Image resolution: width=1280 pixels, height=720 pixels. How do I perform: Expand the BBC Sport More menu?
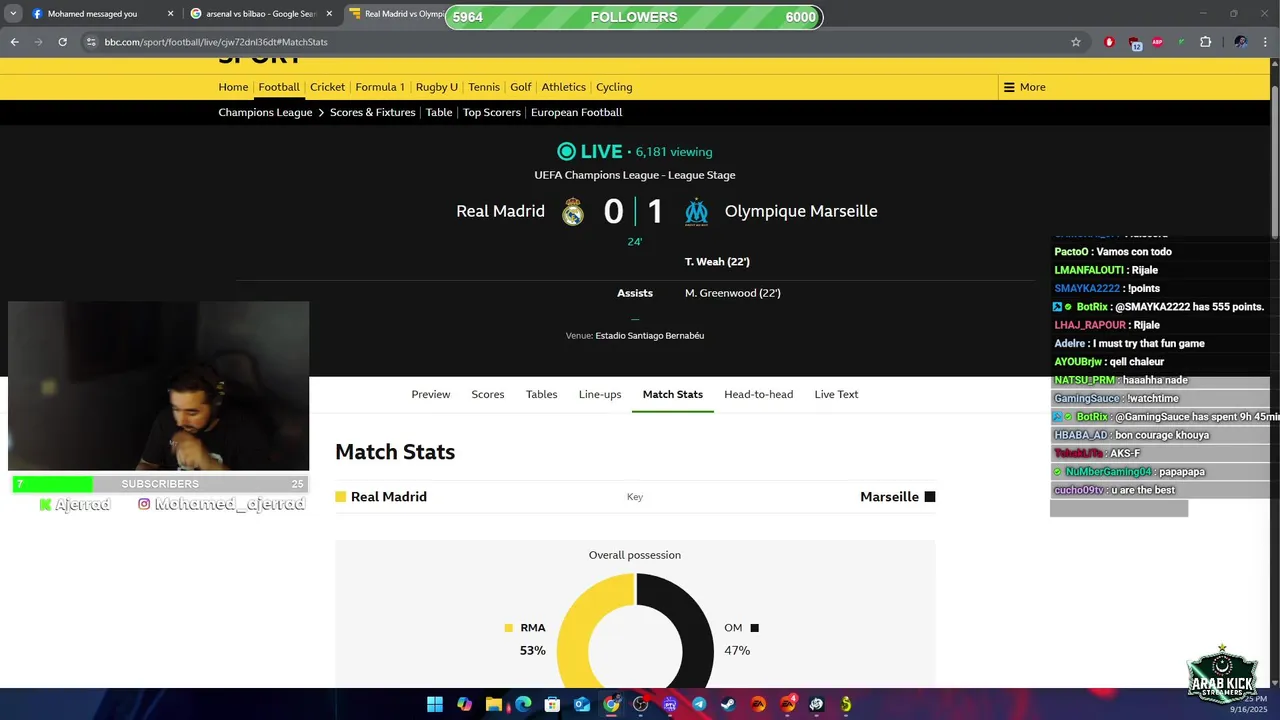(x=1025, y=87)
